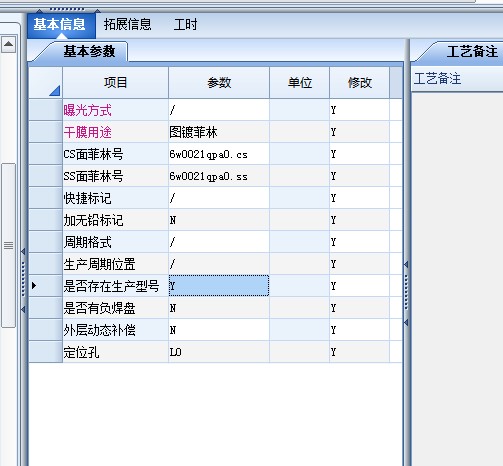The width and height of the screenshot is (503, 466).
Task: Click the slash parameter of 曝光方式
Action: coord(219,110)
